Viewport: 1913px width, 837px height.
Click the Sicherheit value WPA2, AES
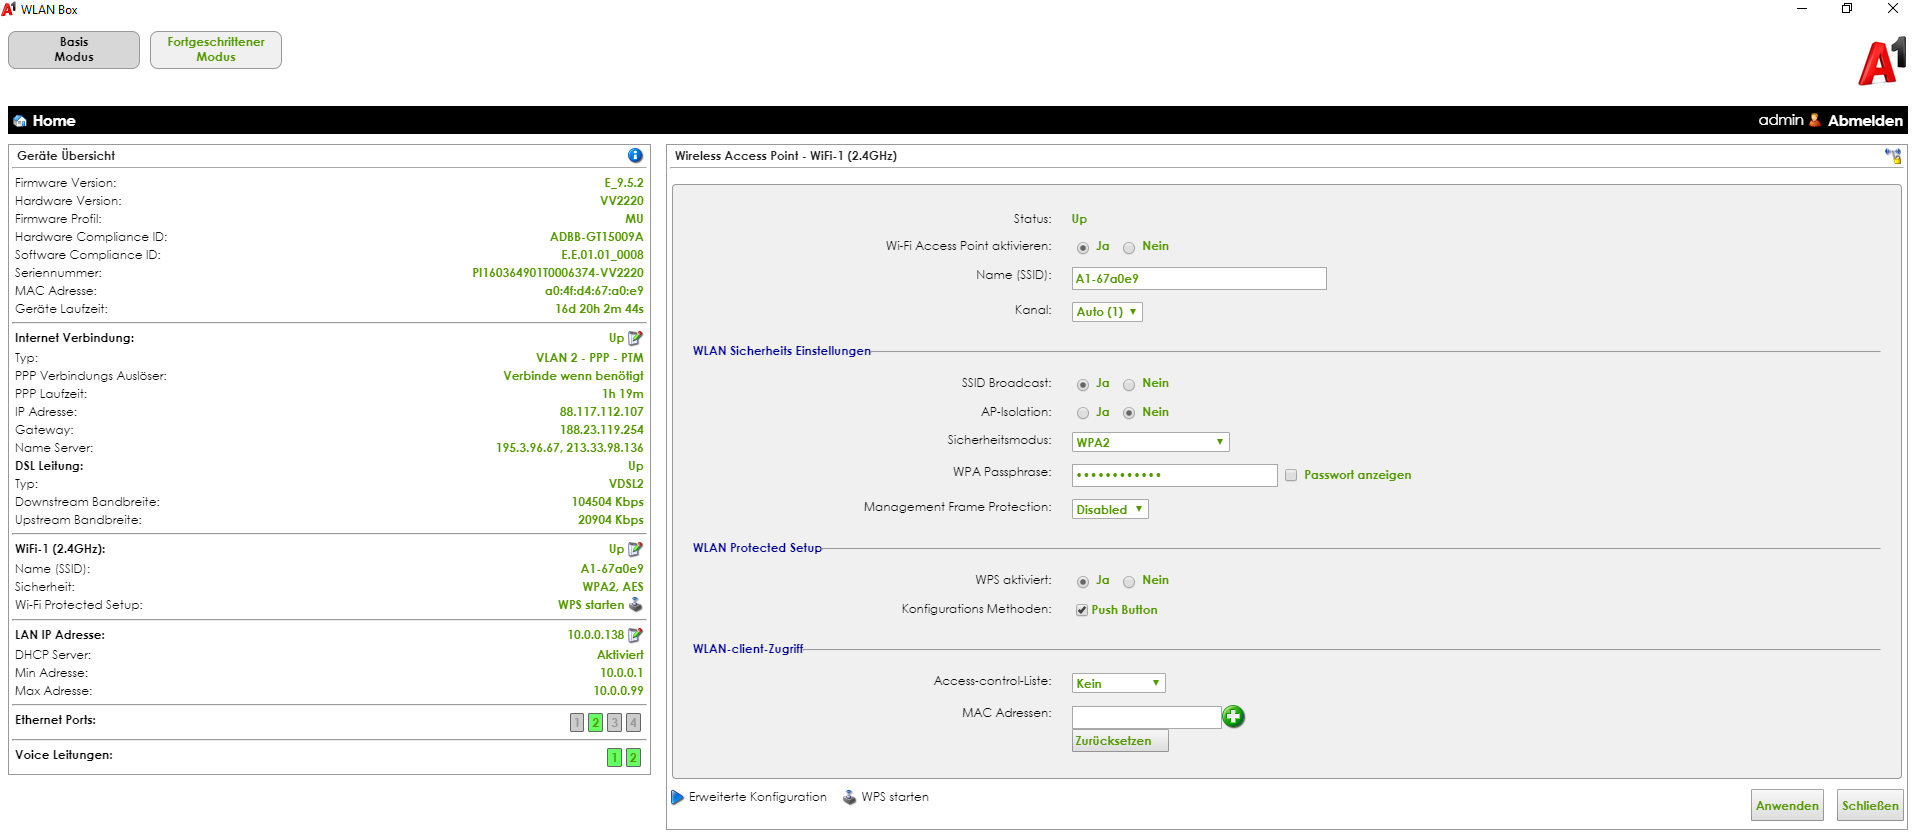613,587
